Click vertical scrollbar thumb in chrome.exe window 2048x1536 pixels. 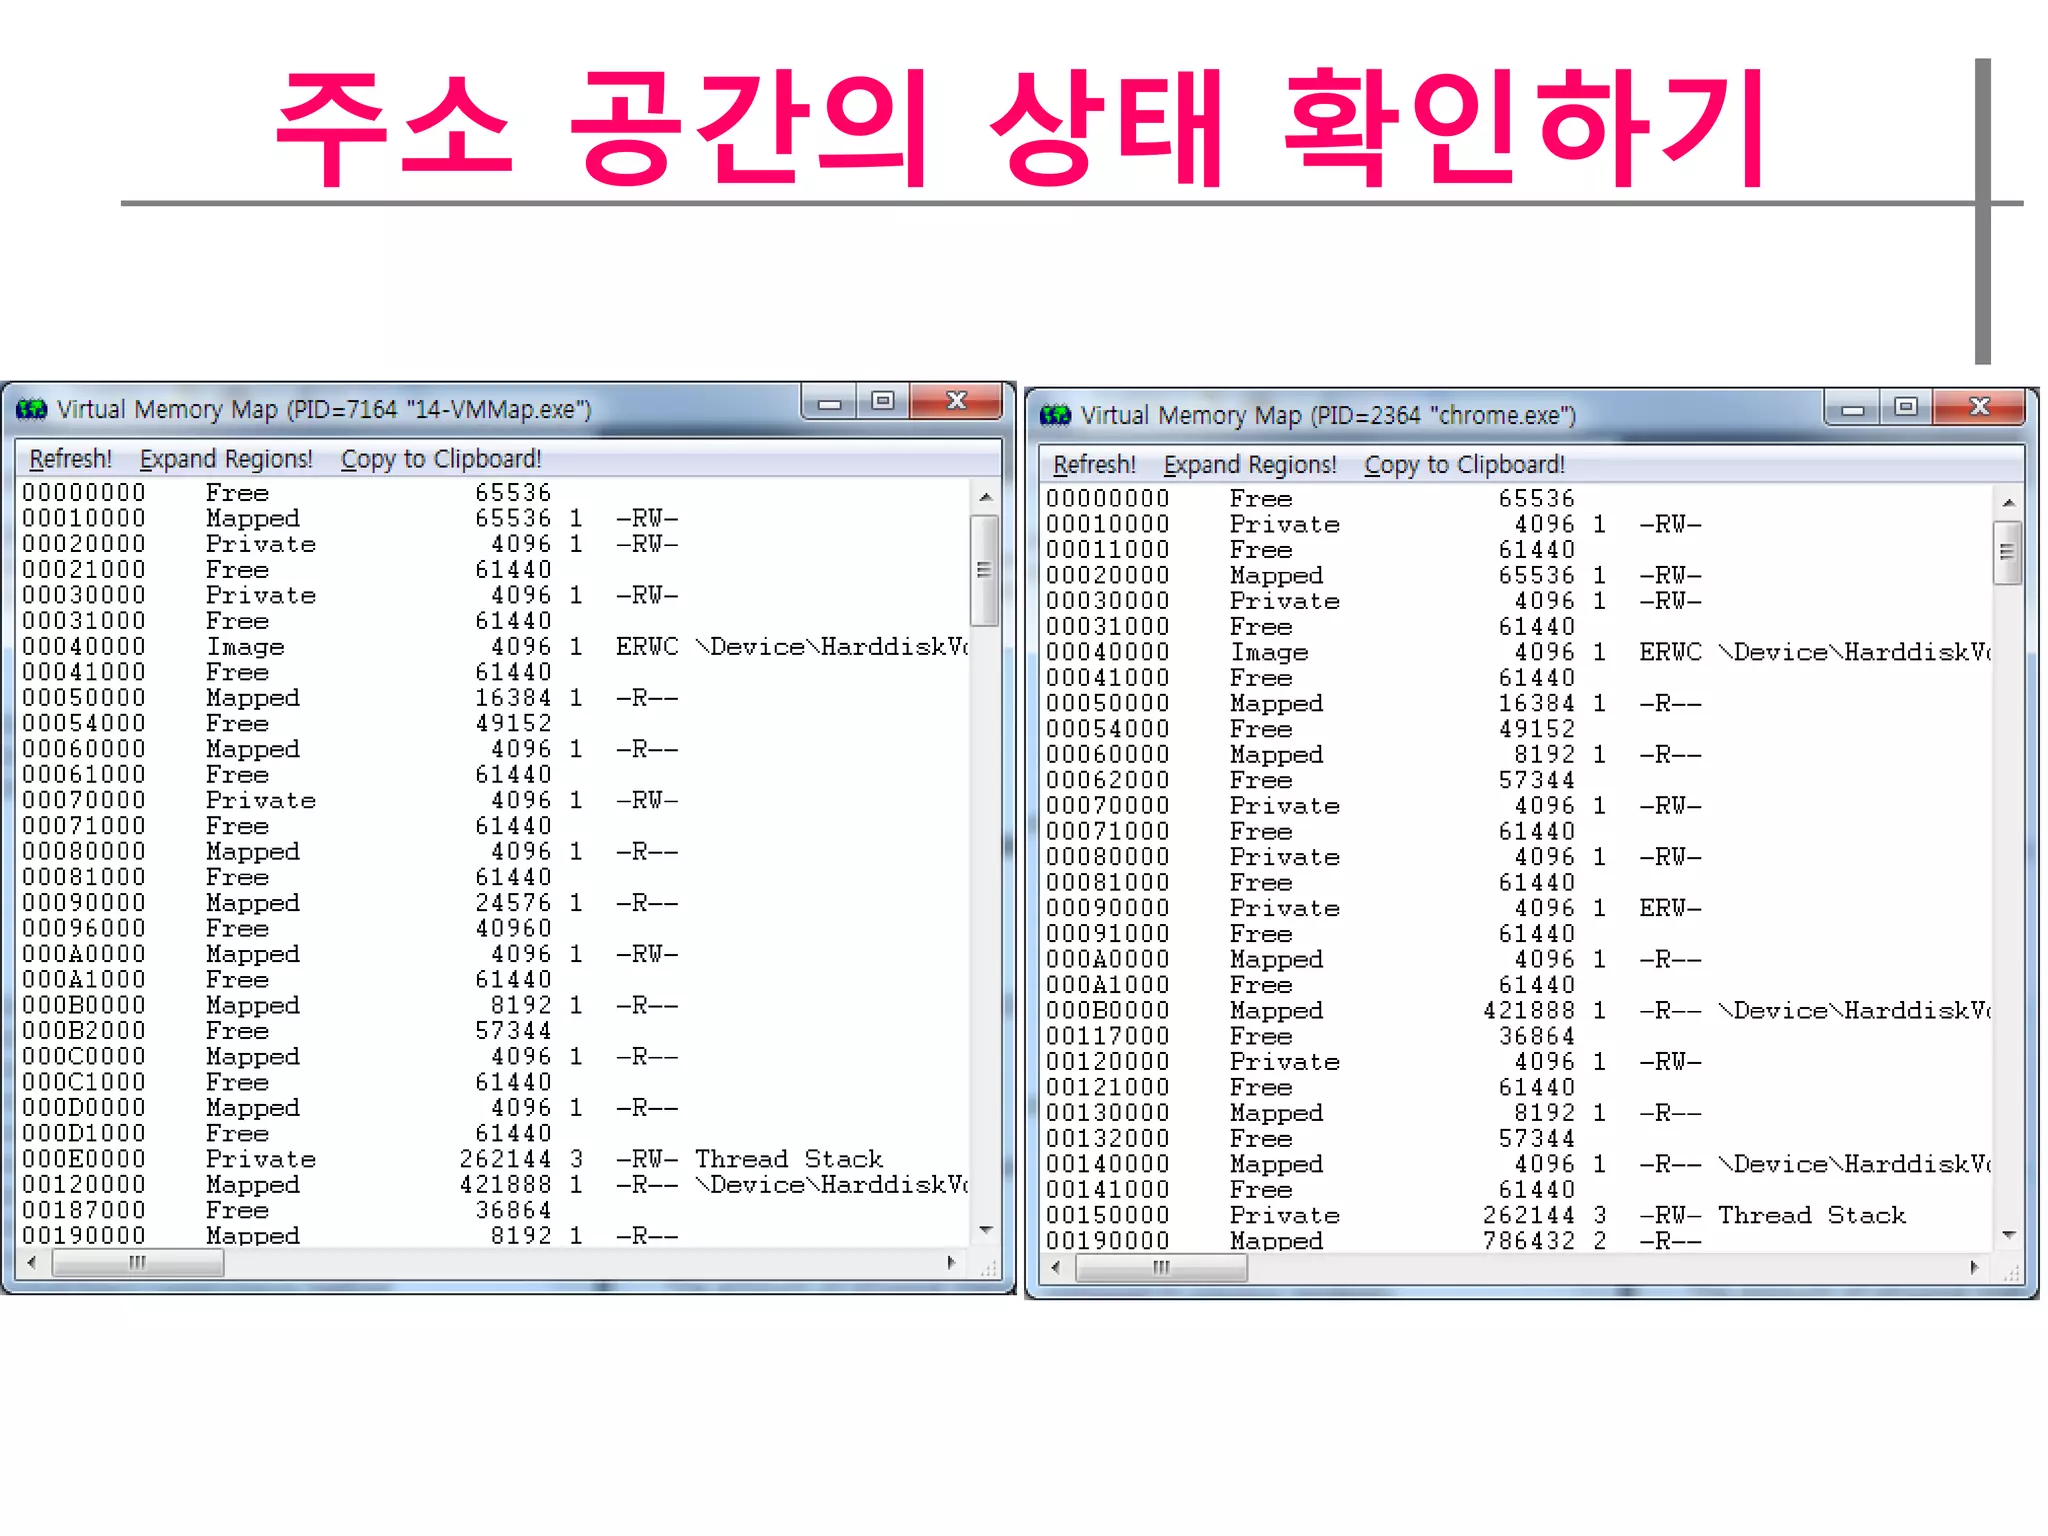pyautogui.click(x=2008, y=552)
